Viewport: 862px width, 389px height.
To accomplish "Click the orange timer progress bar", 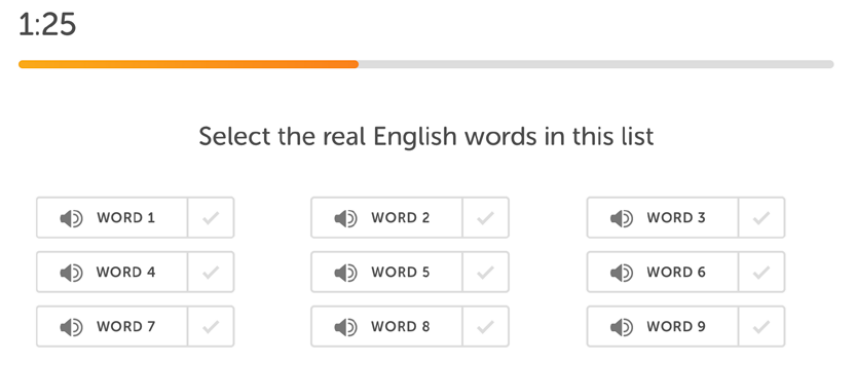I will [x=189, y=64].
